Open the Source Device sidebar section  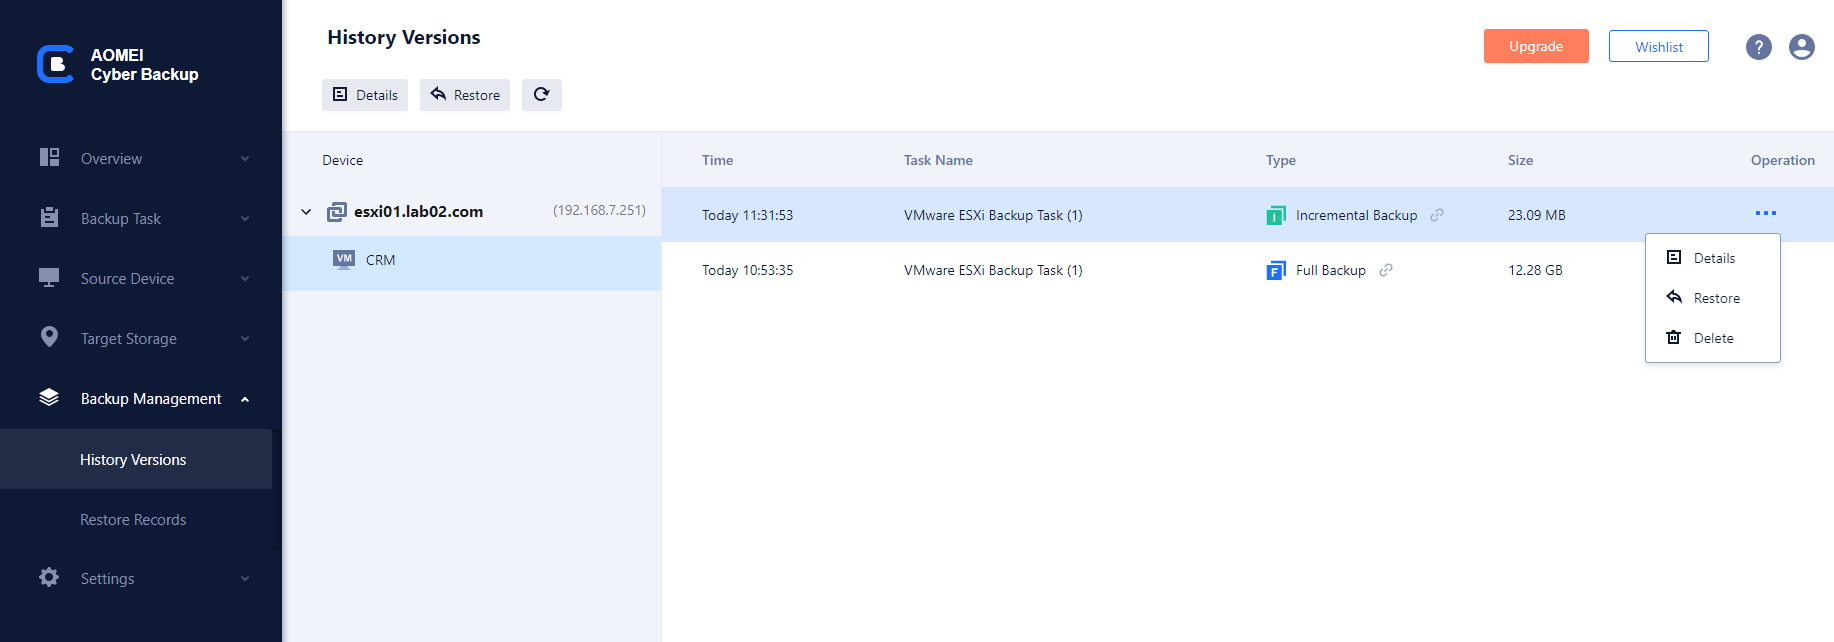tap(141, 279)
